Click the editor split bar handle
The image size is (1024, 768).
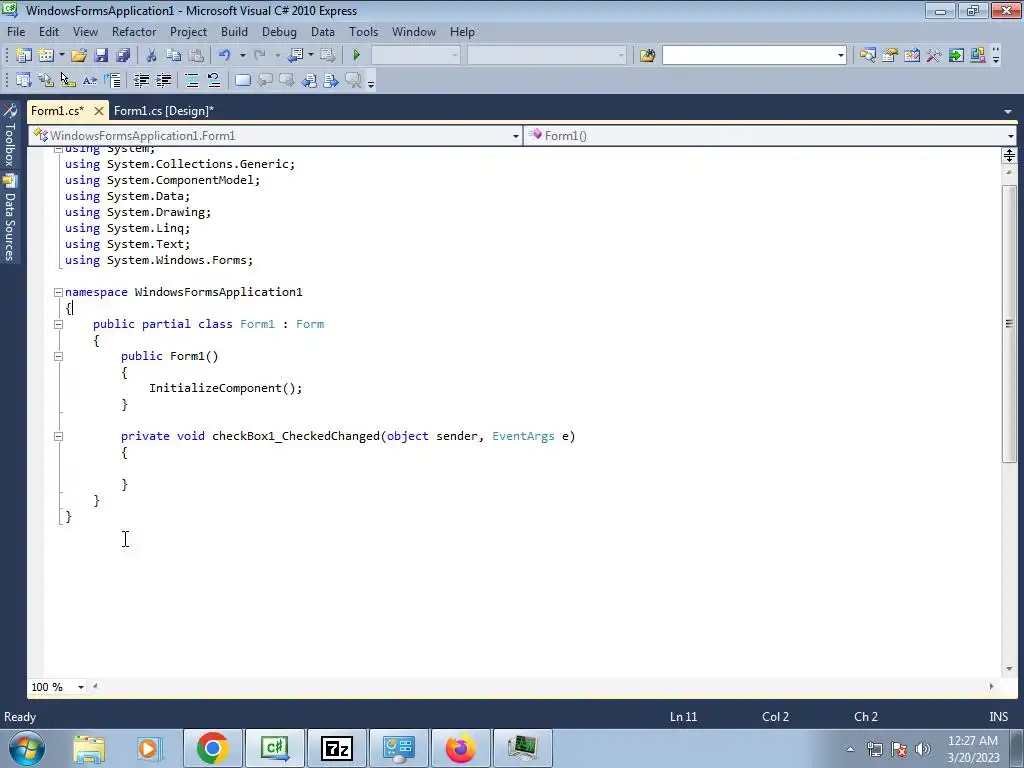[x=1009, y=155]
